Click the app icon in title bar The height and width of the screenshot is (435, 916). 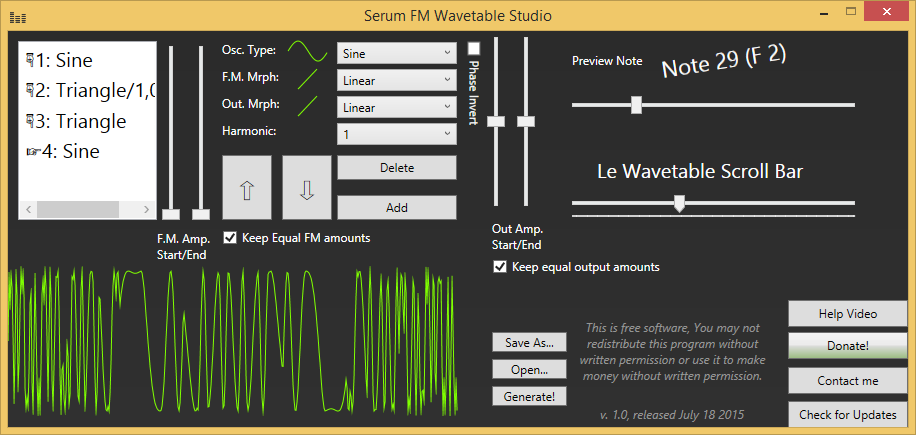coord(18,18)
